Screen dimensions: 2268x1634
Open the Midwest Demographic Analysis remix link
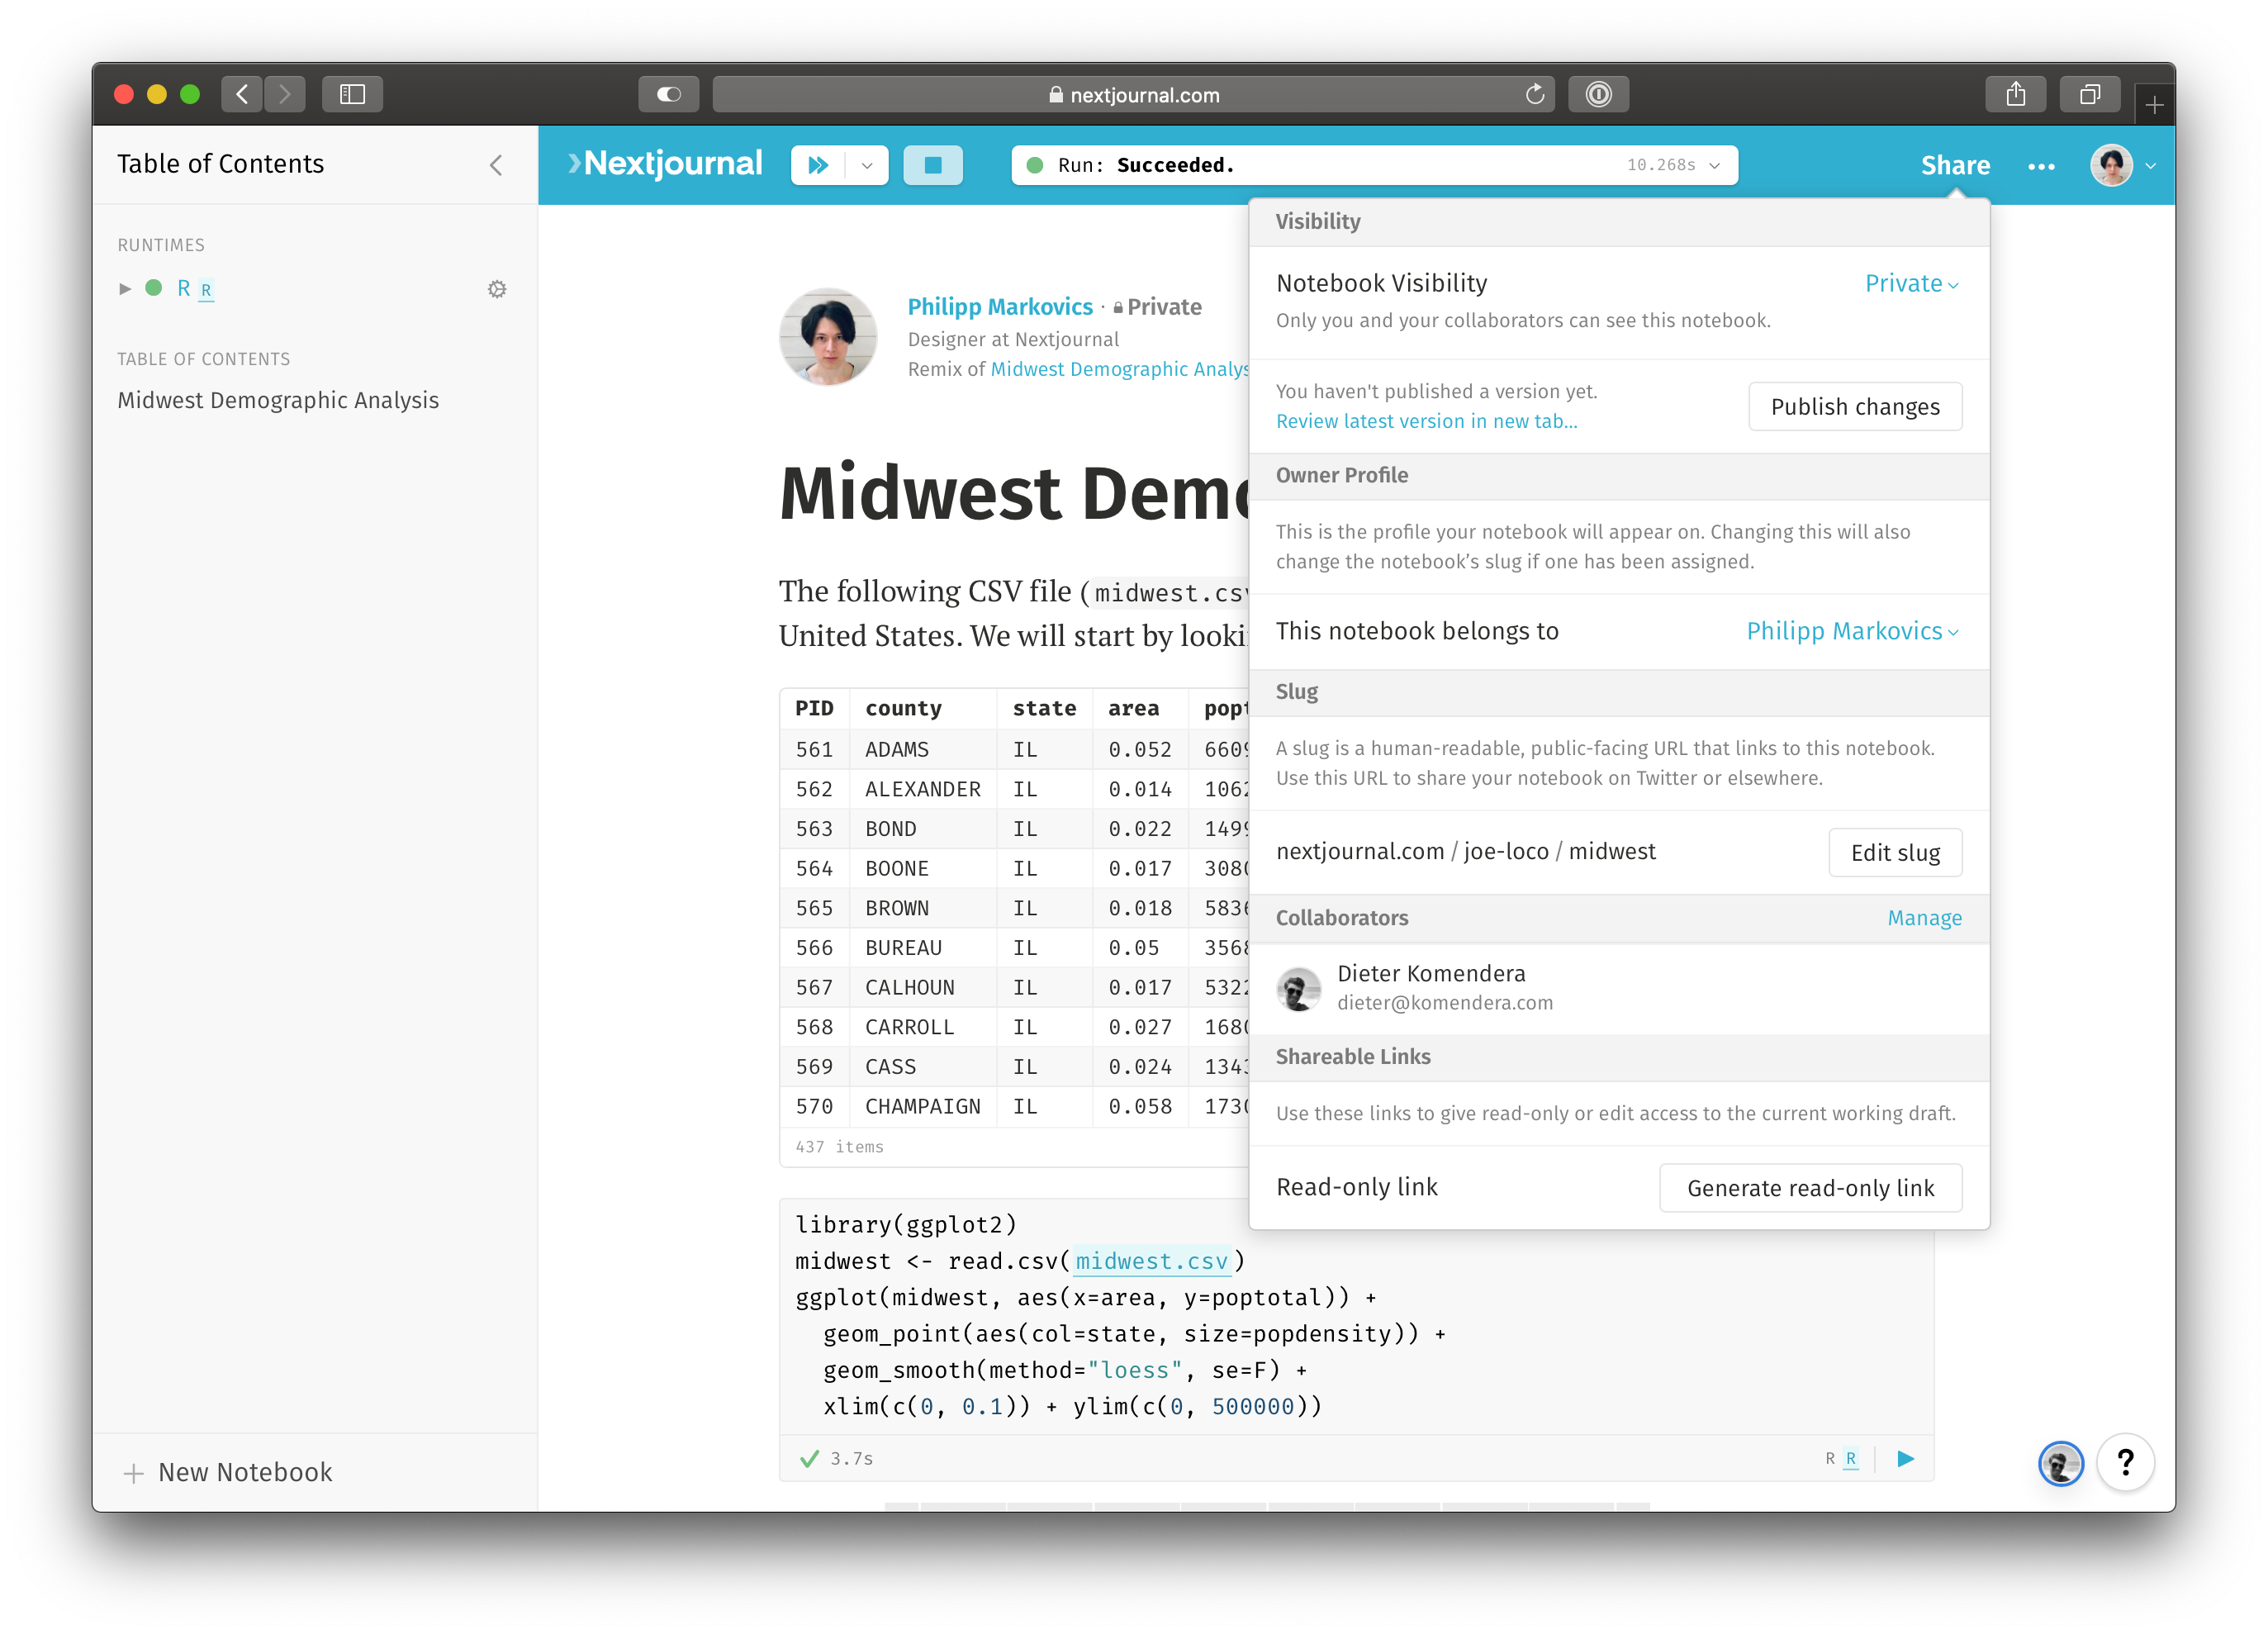point(1120,369)
